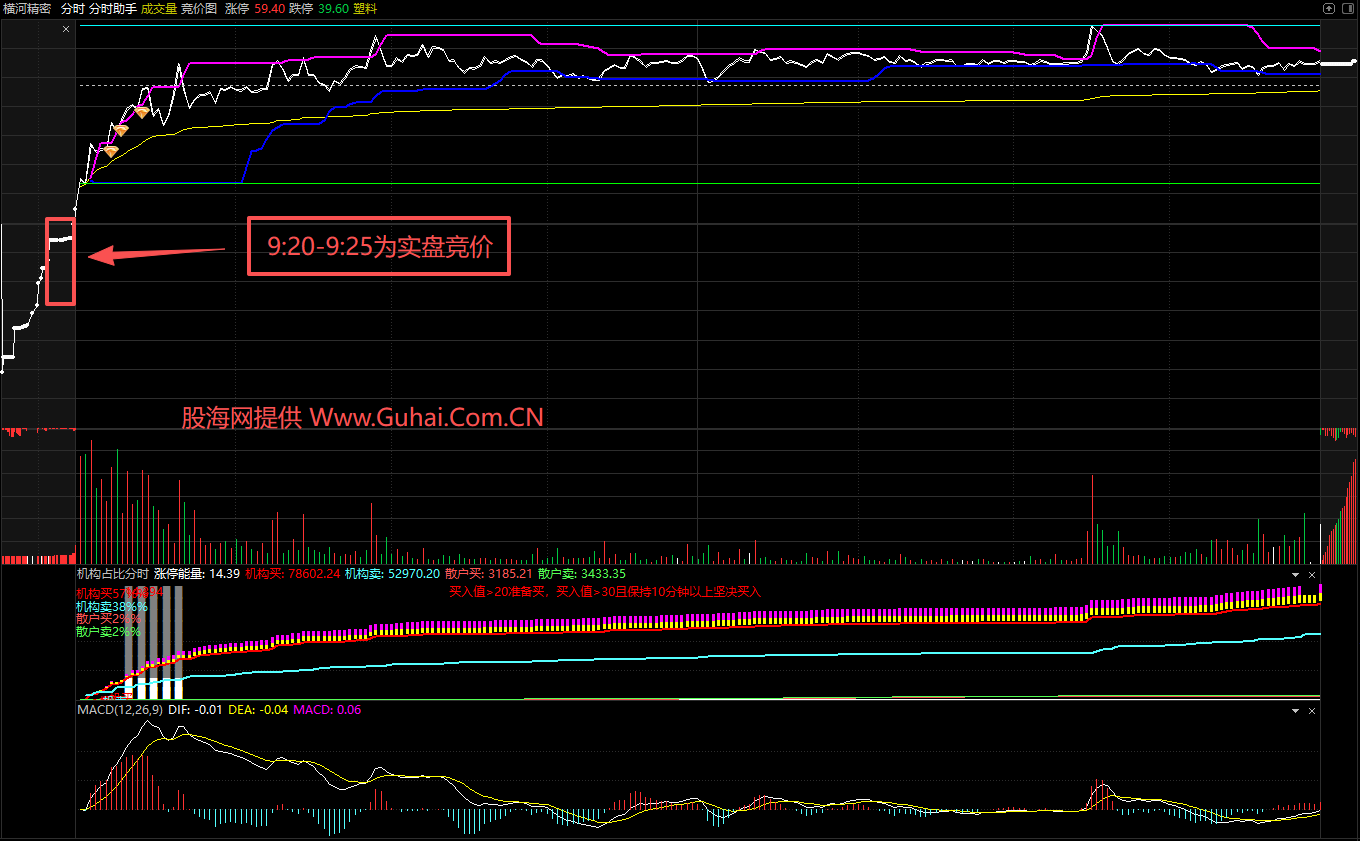Open the 竞价图 auction chart view

[199, 8]
